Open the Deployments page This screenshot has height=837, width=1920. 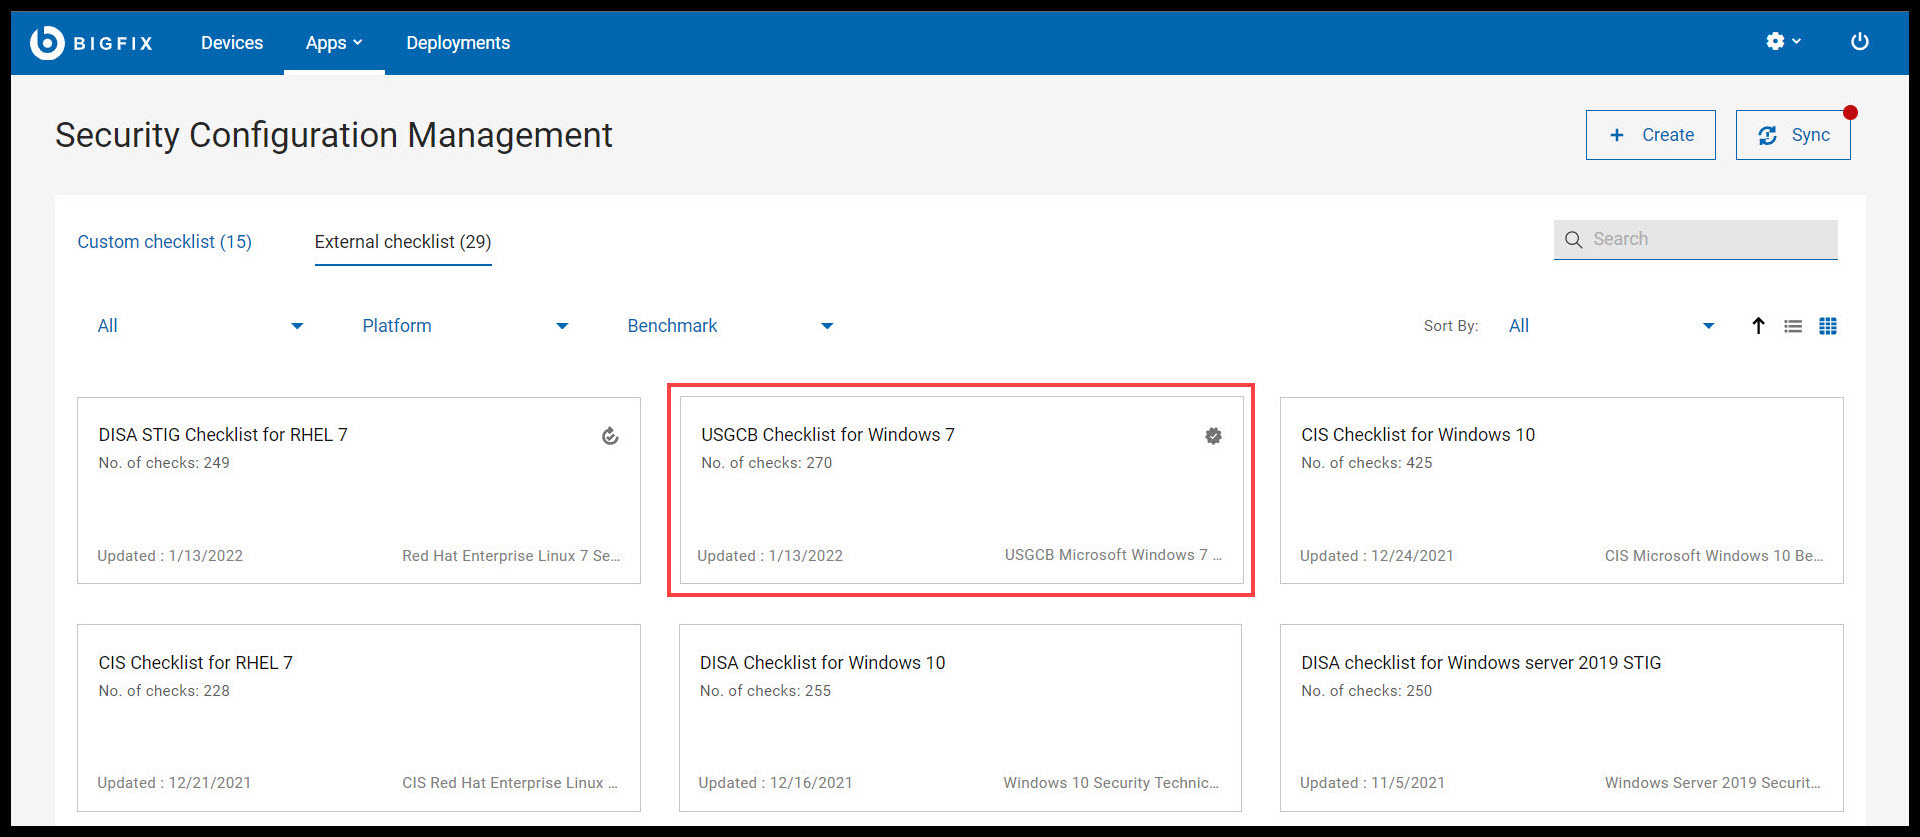tap(458, 43)
